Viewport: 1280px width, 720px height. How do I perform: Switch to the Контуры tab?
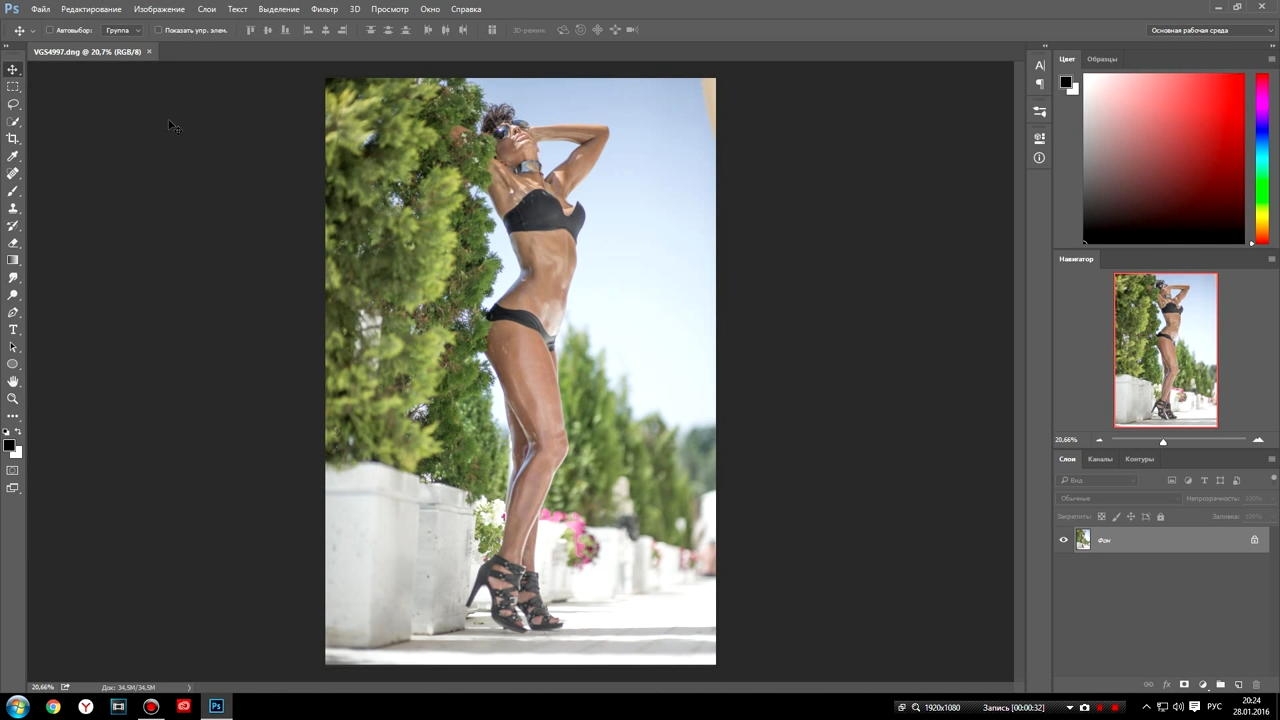point(1139,459)
